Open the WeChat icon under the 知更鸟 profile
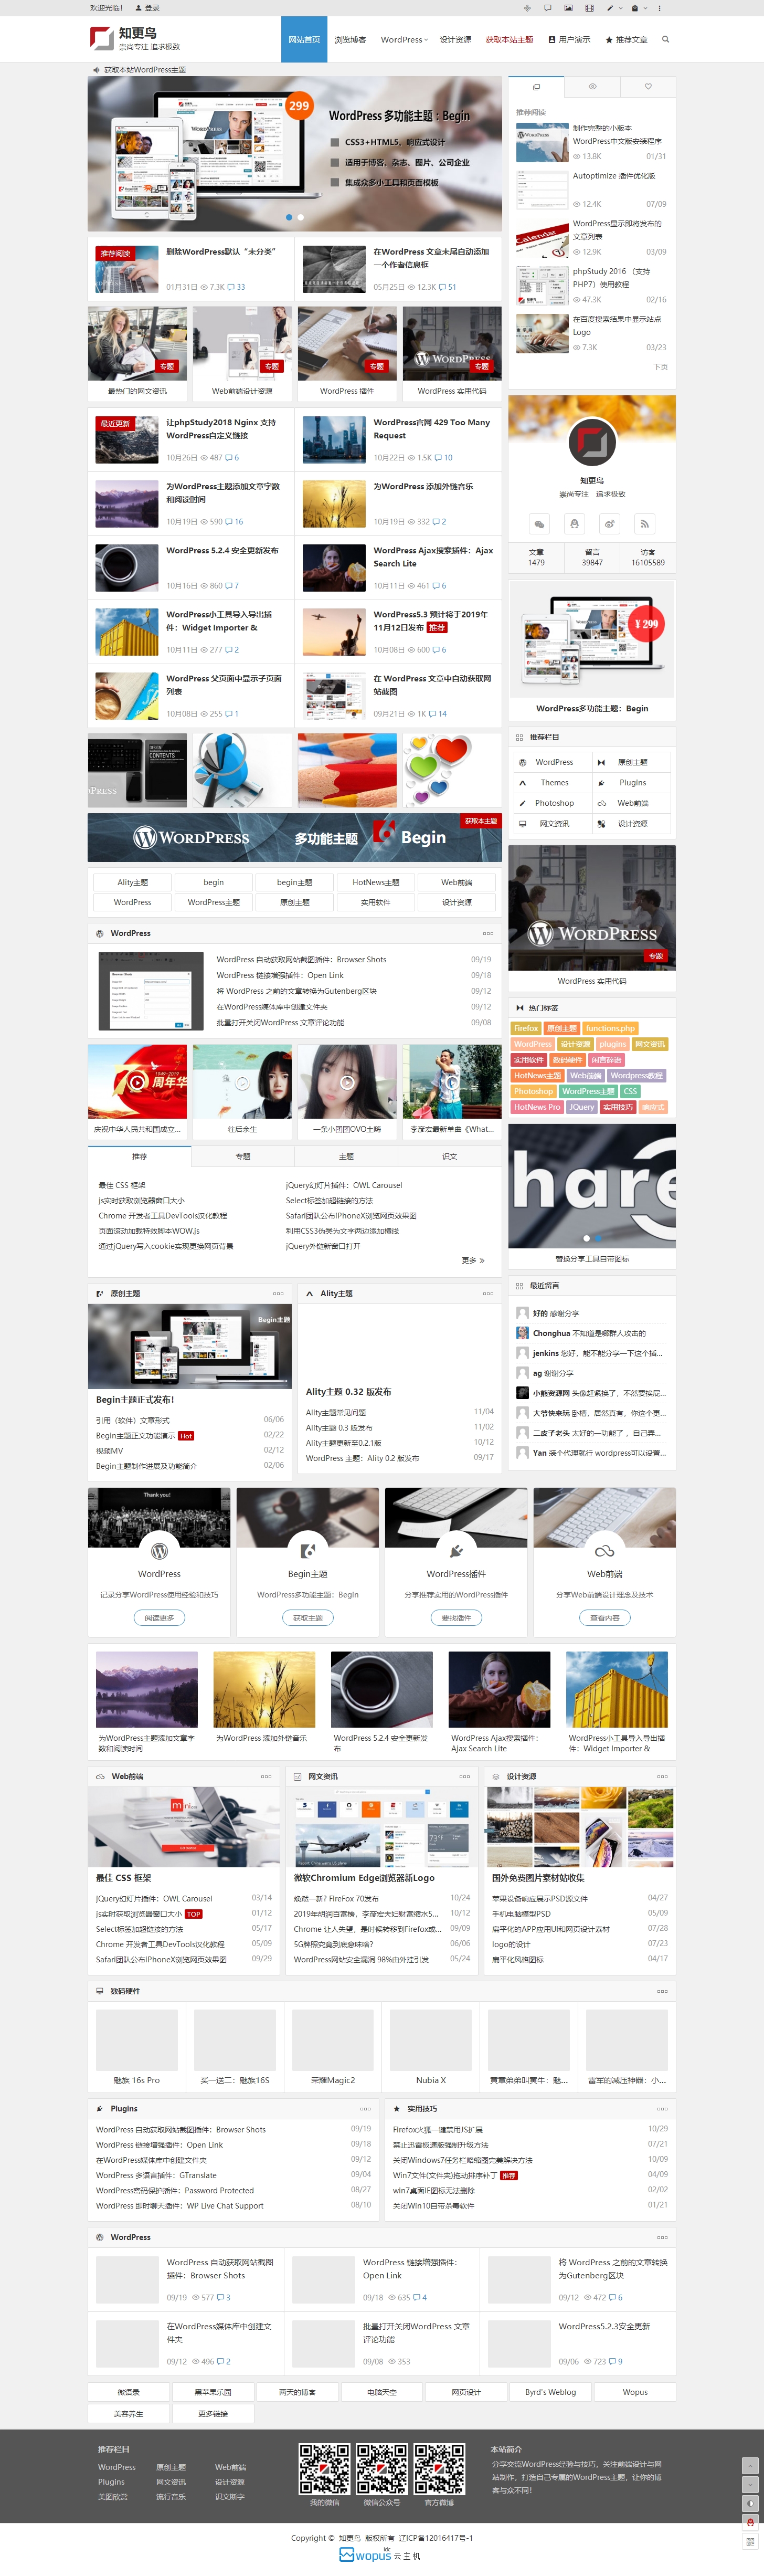The image size is (764, 2576). pyautogui.click(x=539, y=523)
